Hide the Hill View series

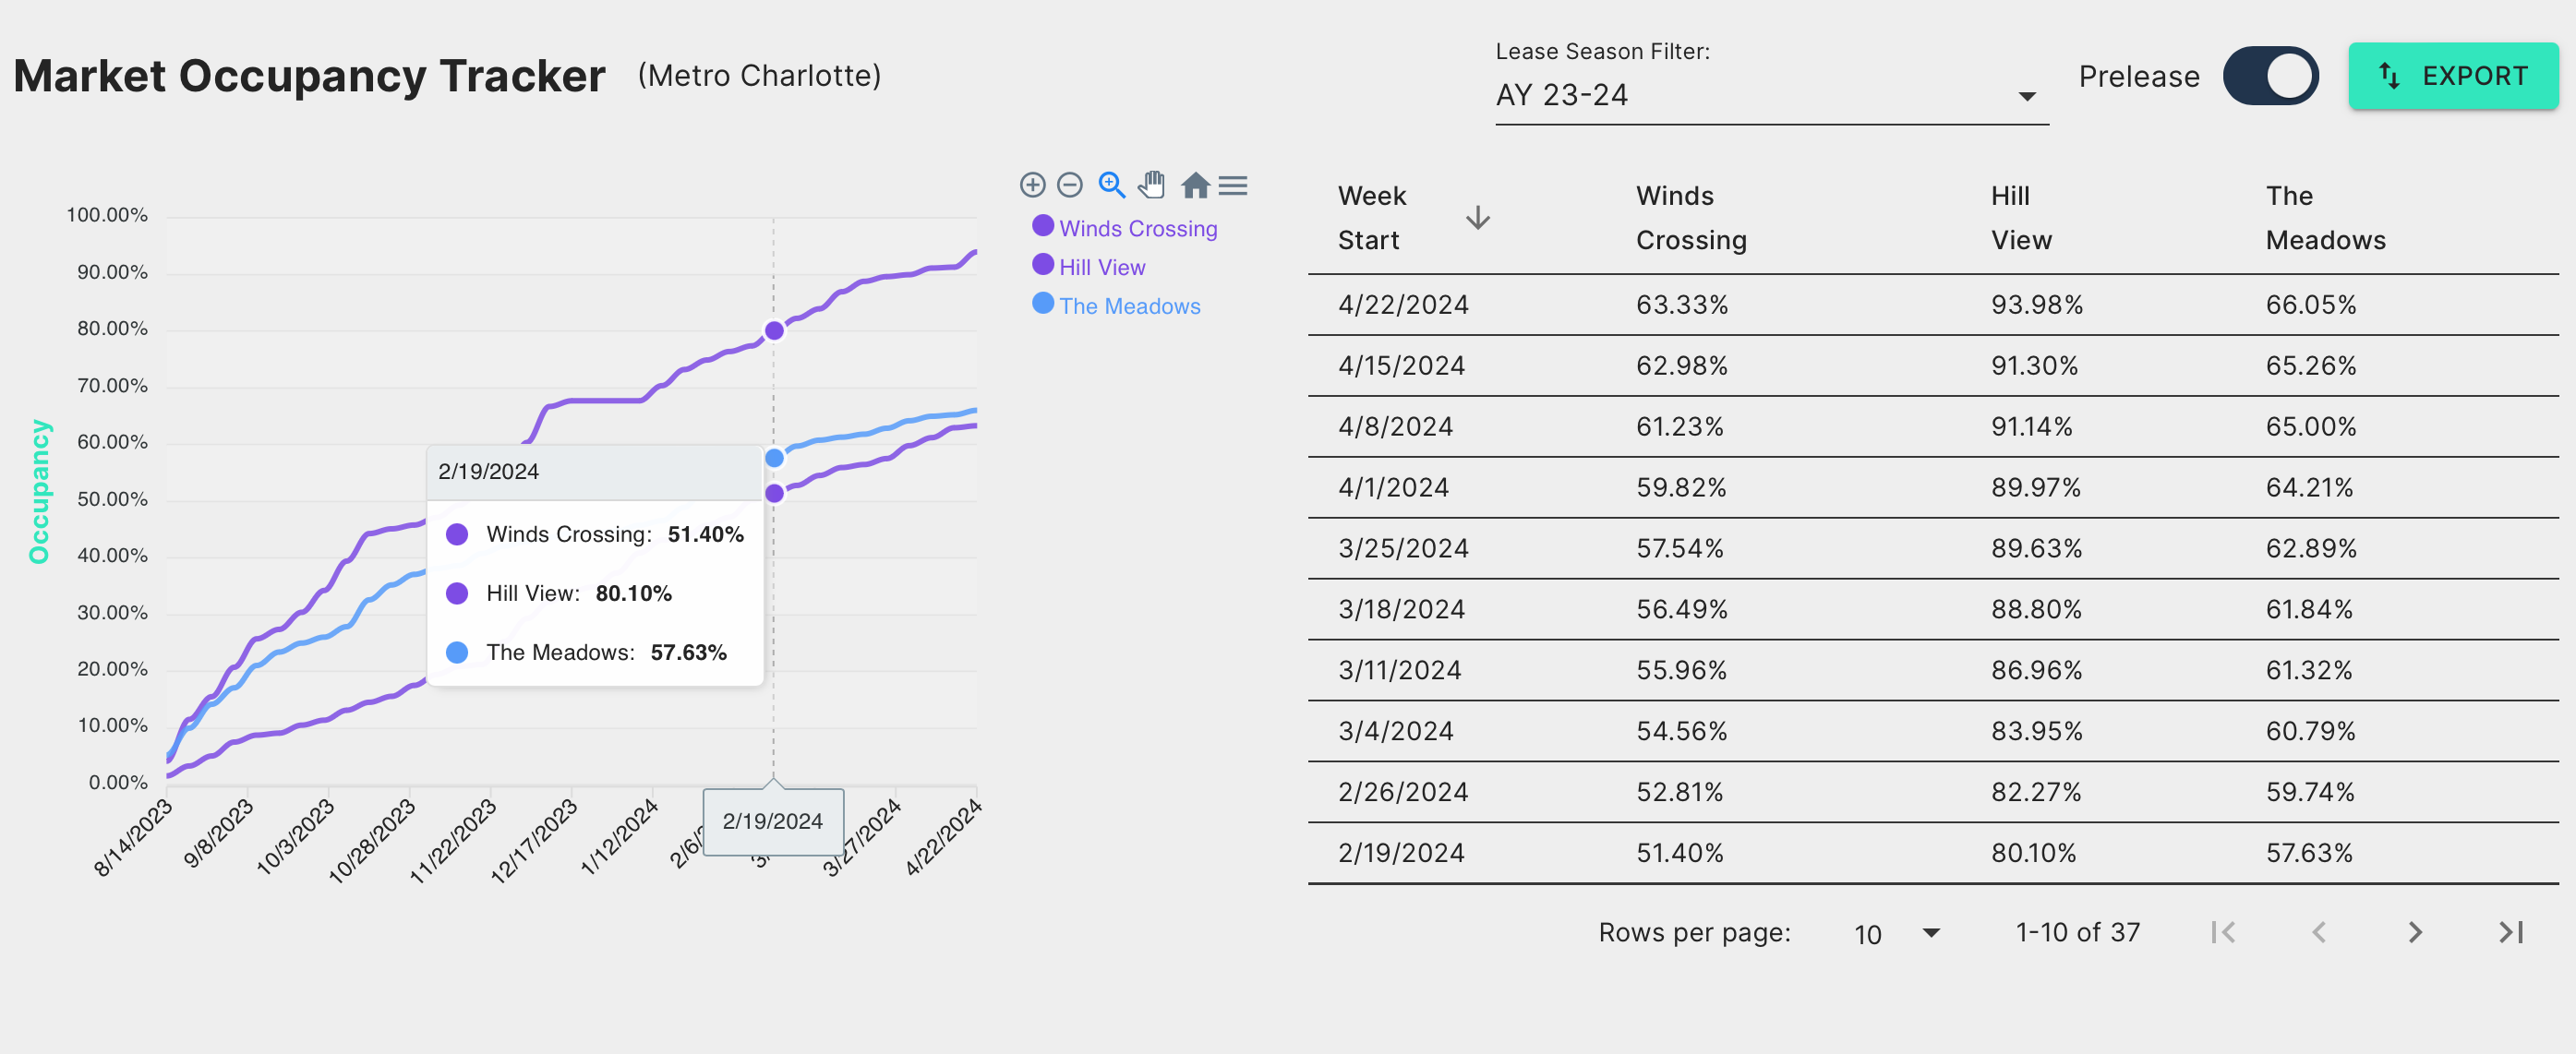pyautogui.click(x=1101, y=267)
